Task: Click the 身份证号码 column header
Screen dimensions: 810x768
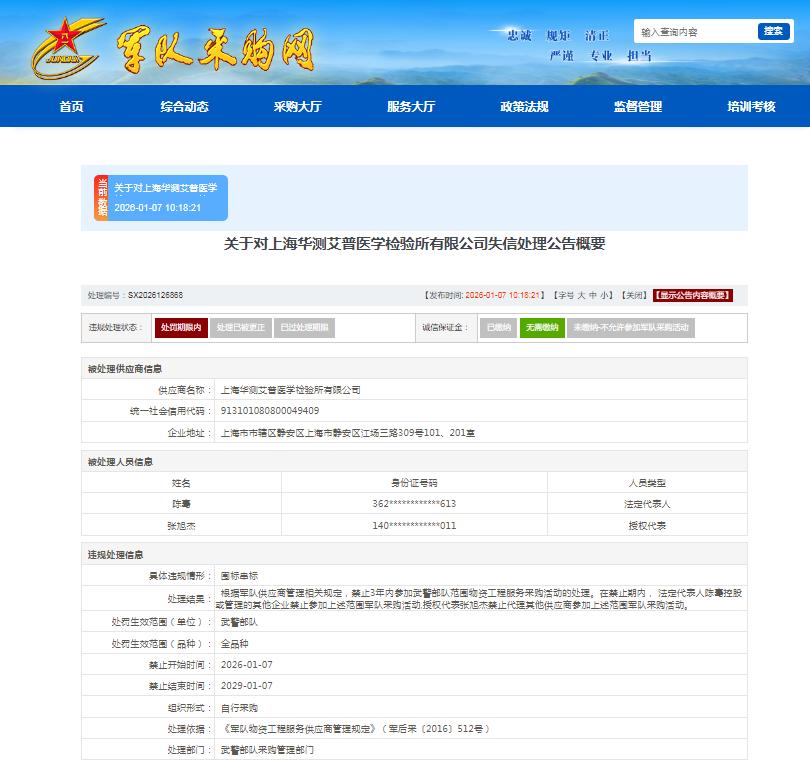Action: click(414, 483)
